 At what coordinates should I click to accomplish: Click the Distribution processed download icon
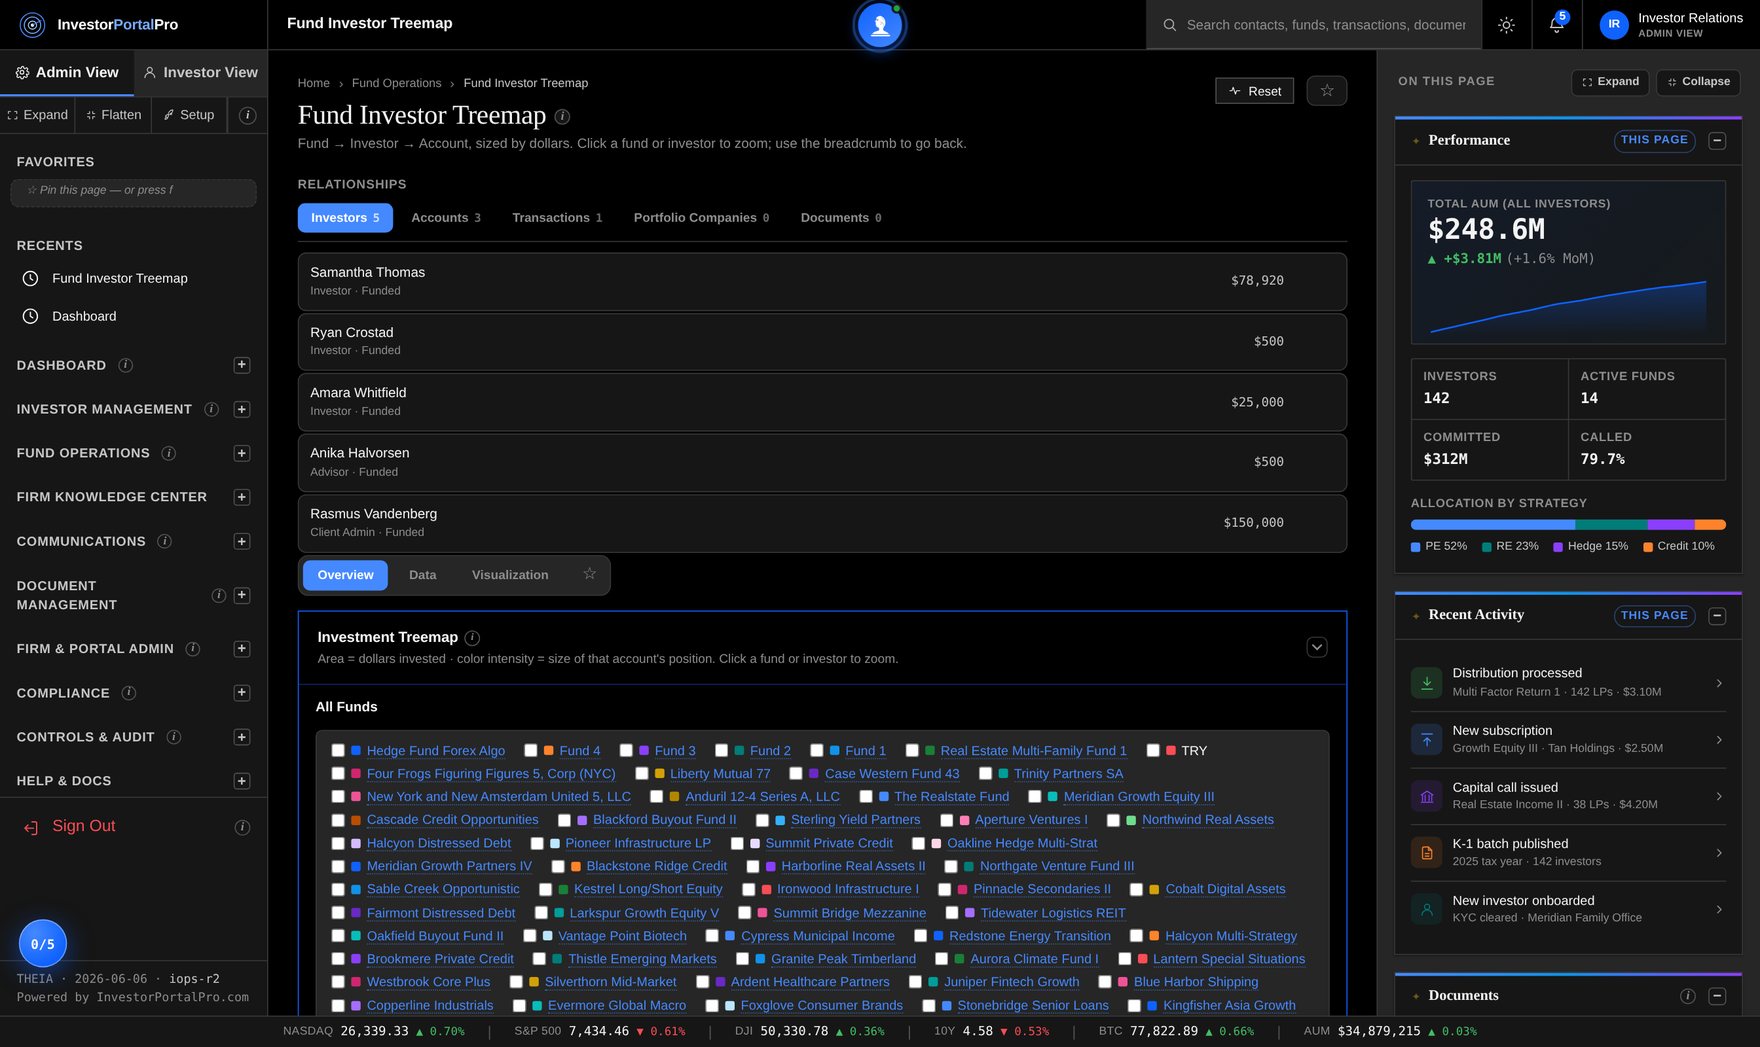[x=1427, y=683]
